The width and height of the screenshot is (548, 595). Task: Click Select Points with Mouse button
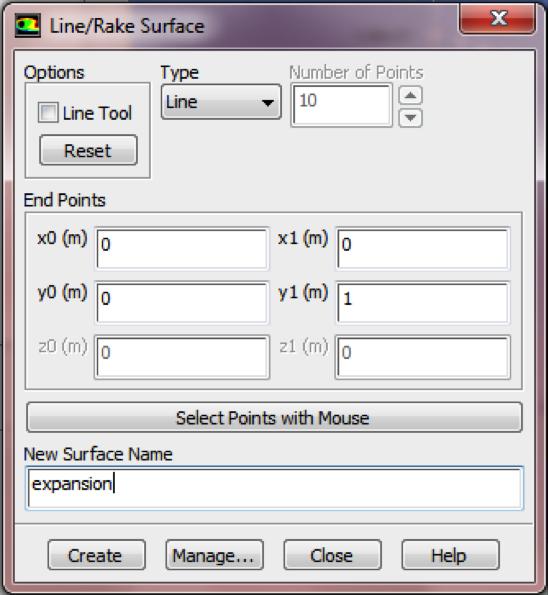click(274, 417)
